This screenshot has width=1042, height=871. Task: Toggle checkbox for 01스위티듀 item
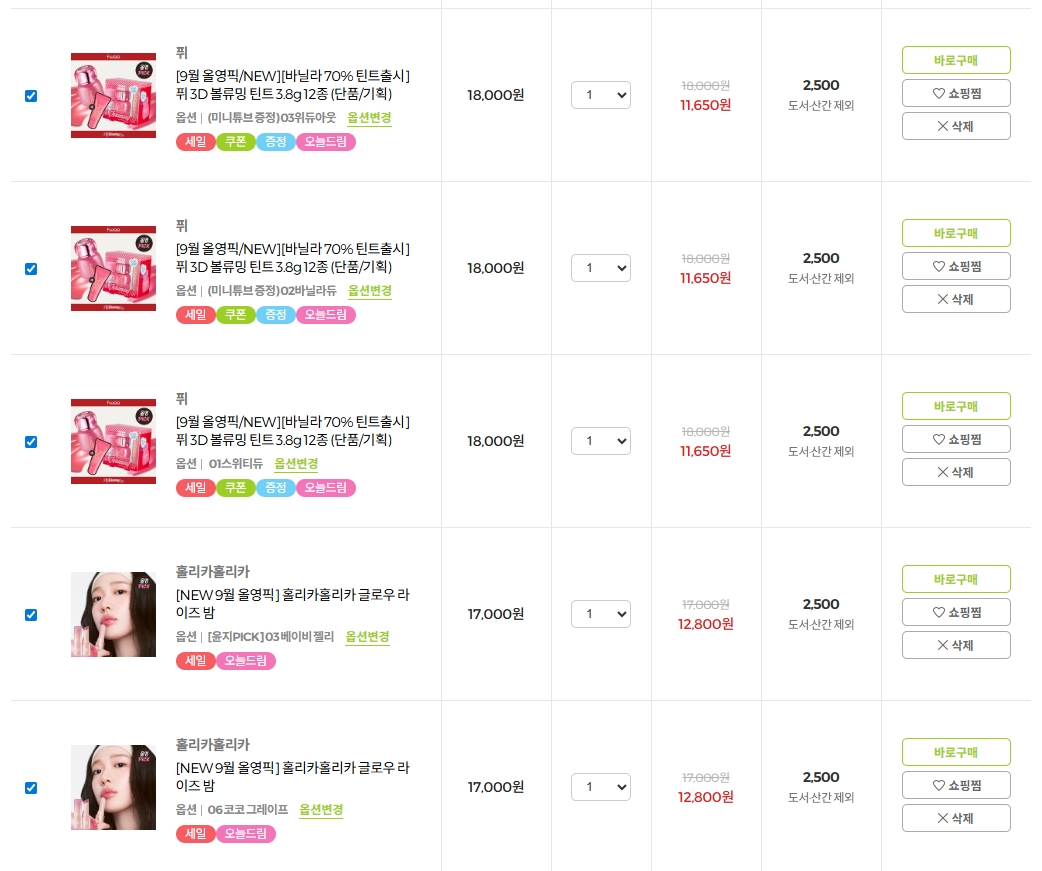tap(31, 442)
